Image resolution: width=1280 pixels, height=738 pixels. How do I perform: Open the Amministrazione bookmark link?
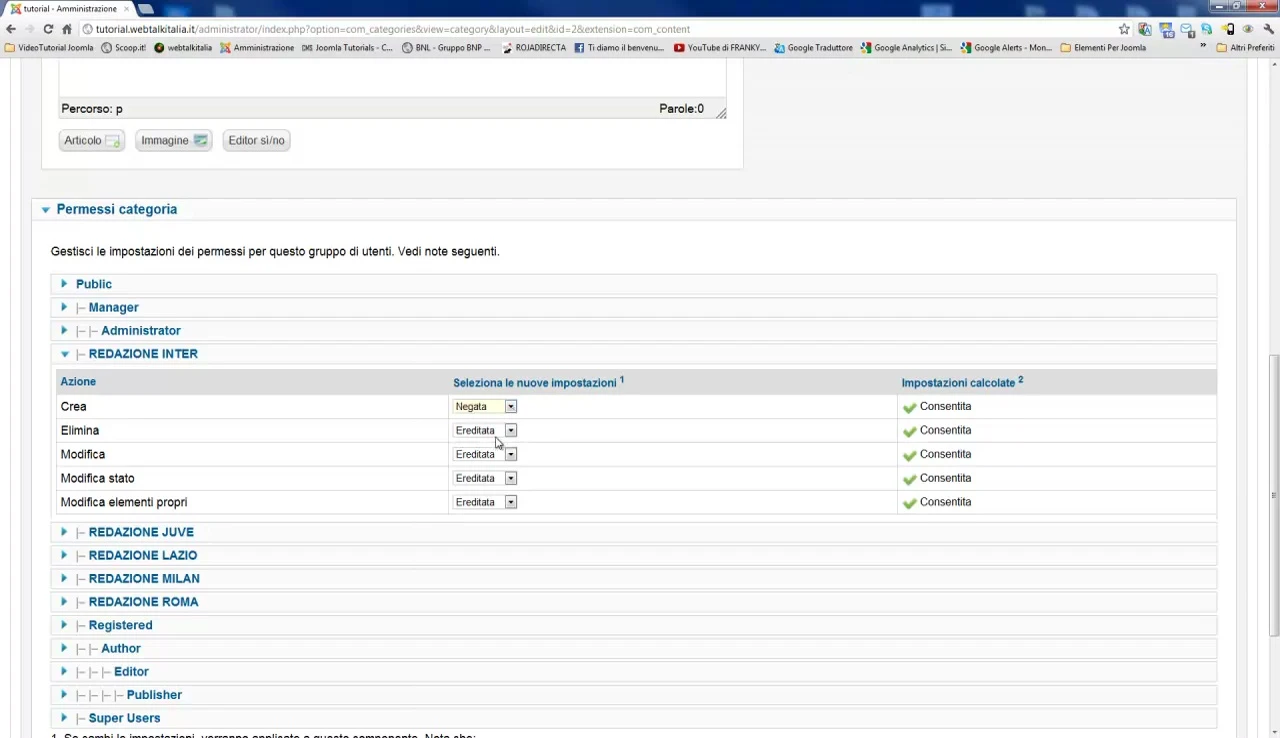pyautogui.click(x=263, y=47)
